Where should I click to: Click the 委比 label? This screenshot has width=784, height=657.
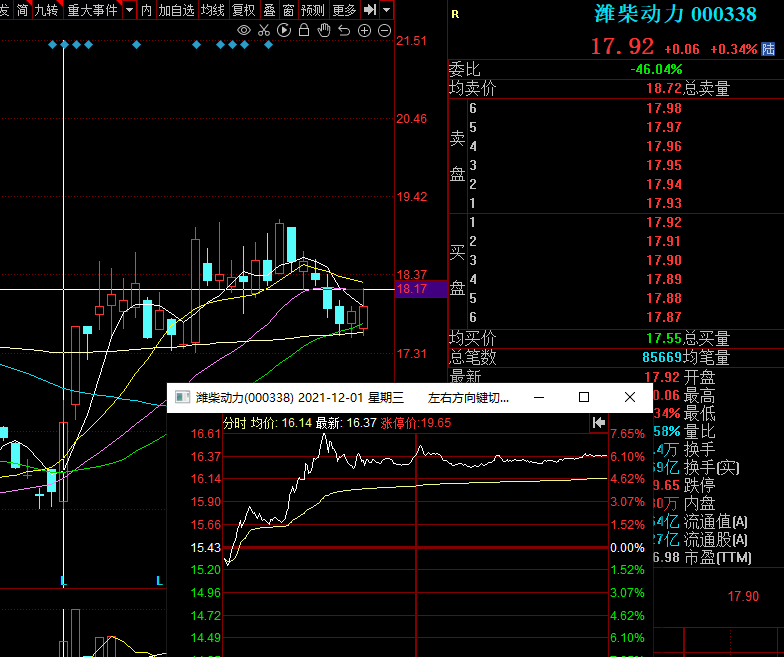(x=464, y=69)
